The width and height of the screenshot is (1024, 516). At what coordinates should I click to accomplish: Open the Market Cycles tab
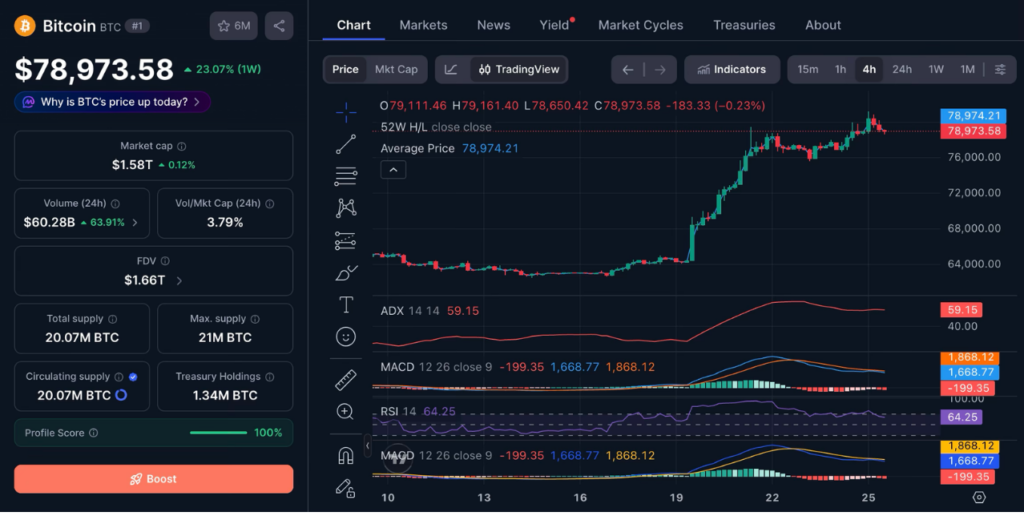coord(640,25)
